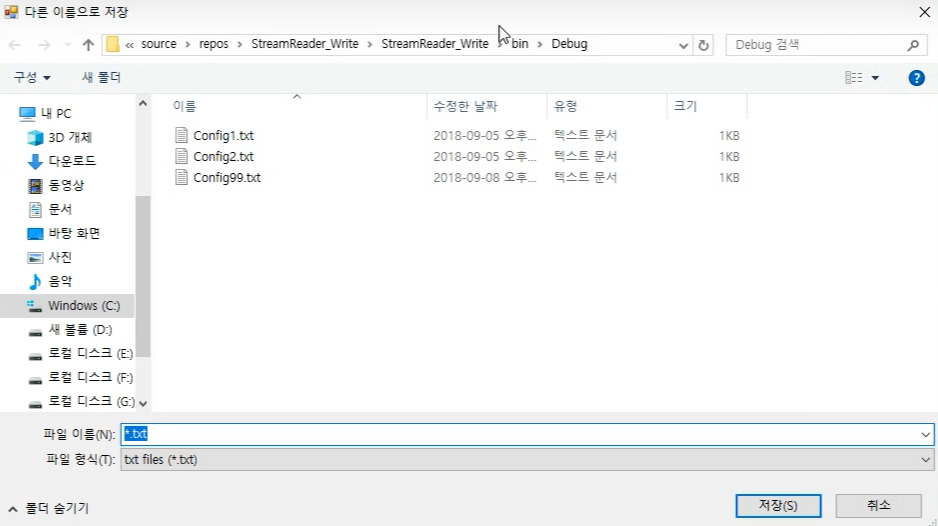The image size is (938, 526).
Task: Cancel with the 취소 button
Action: click(x=878, y=505)
